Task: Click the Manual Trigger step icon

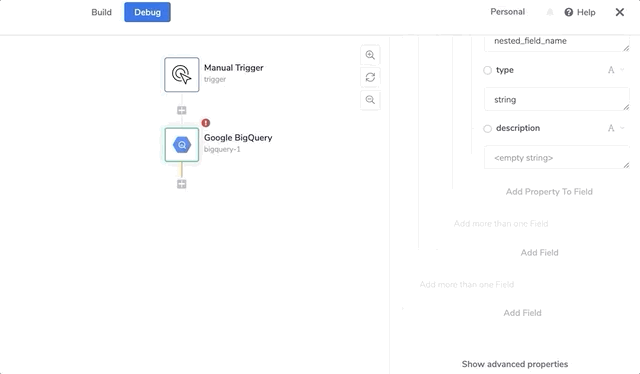Action: click(x=182, y=75)
